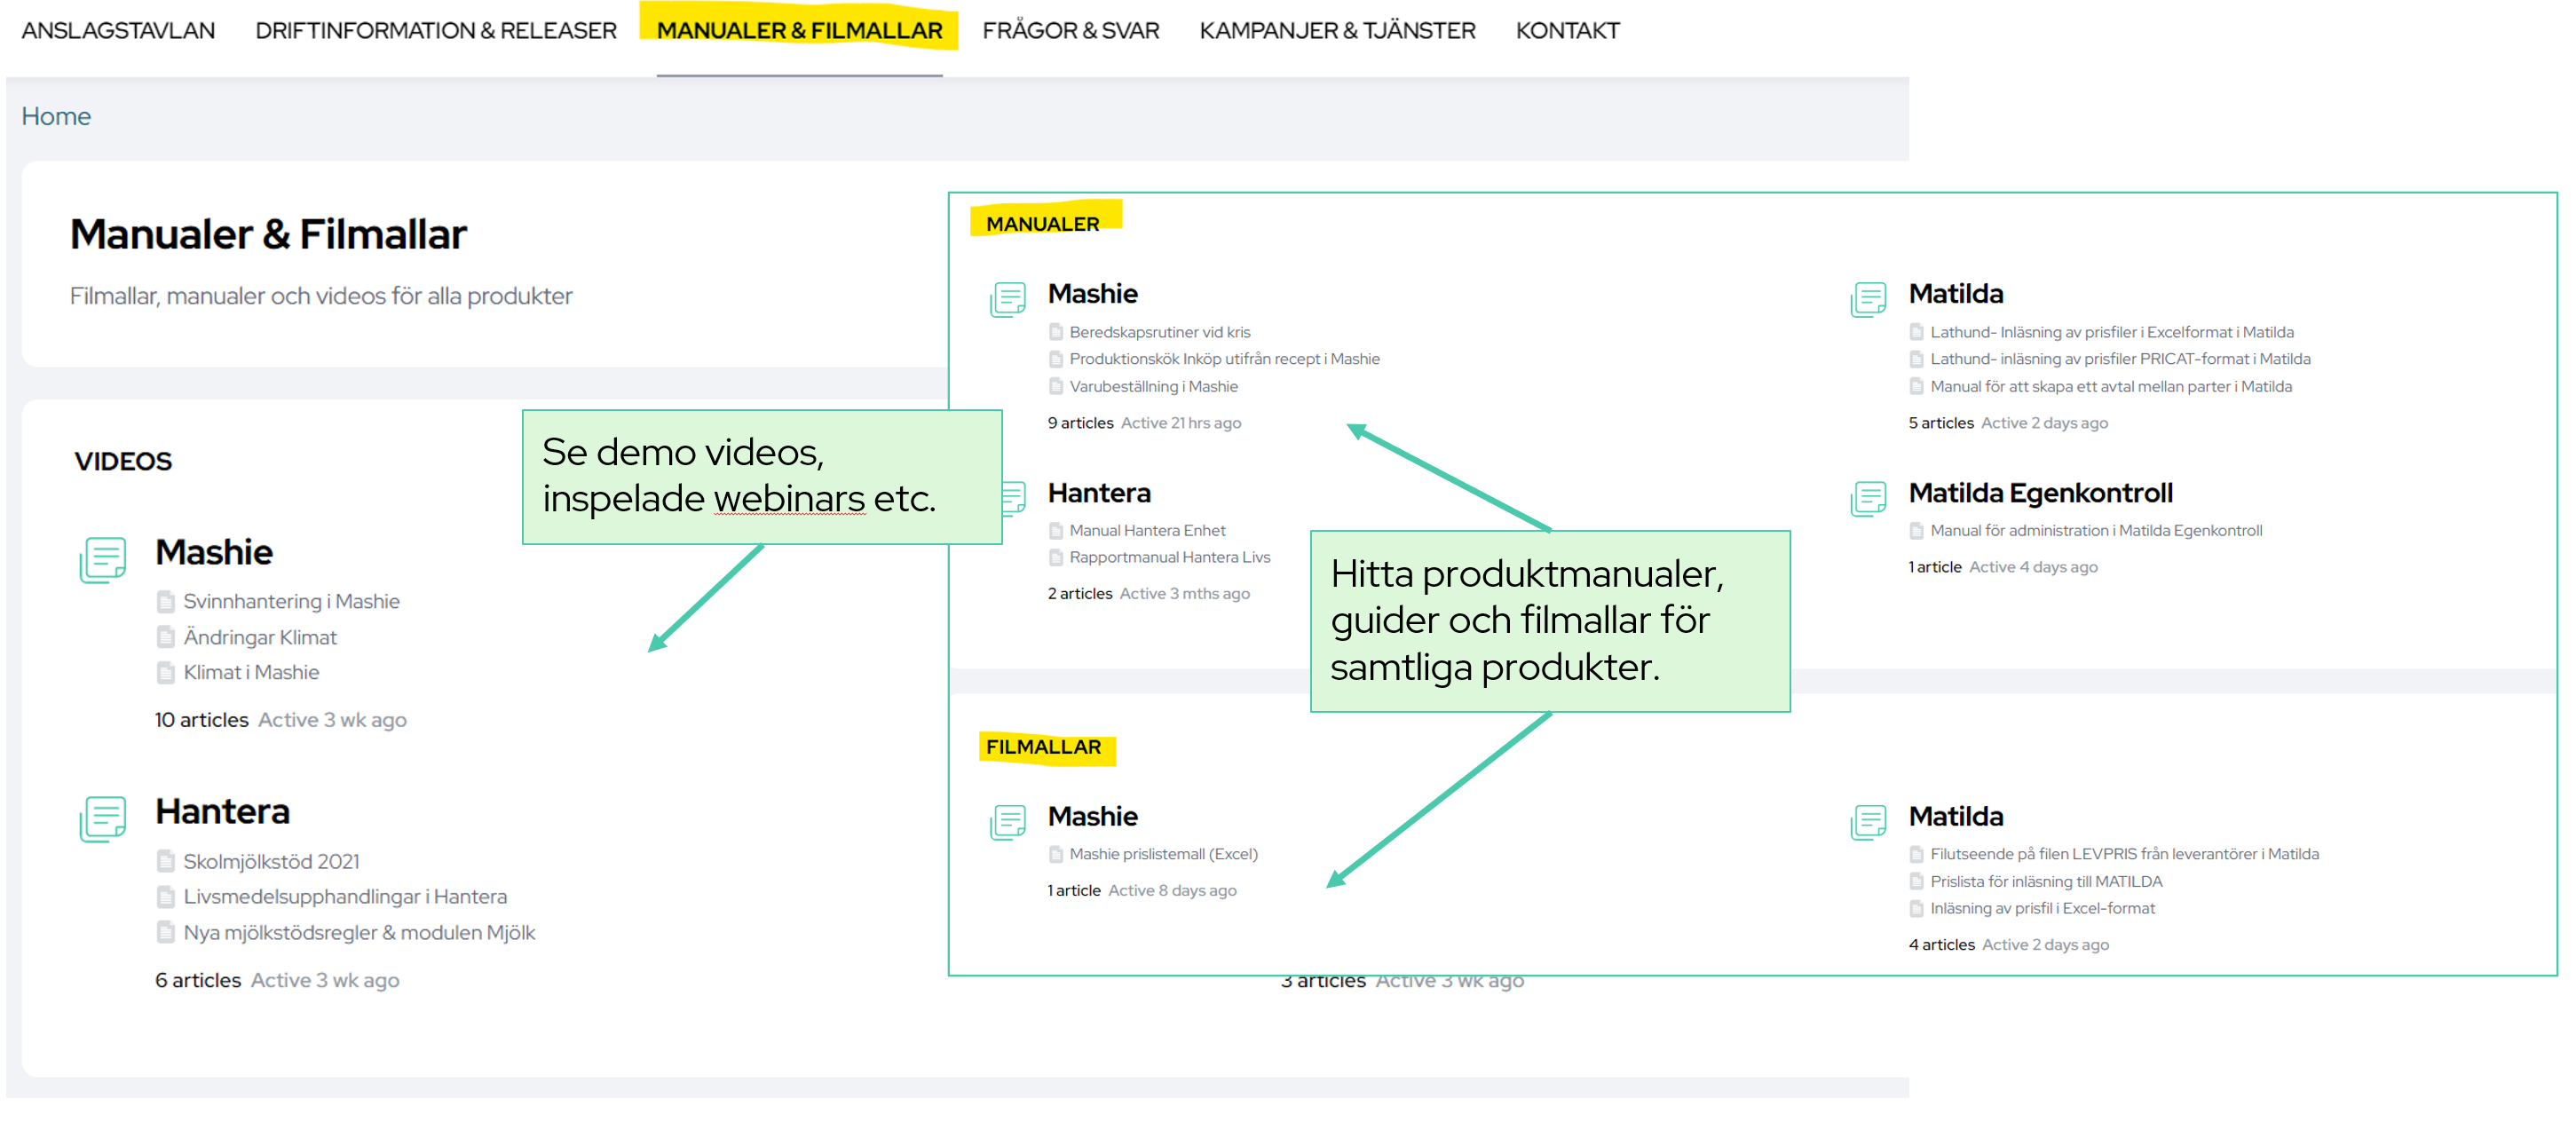2576x1146 pixels.
Task: Open the KONTAKT page
Action: [1567, 30]
